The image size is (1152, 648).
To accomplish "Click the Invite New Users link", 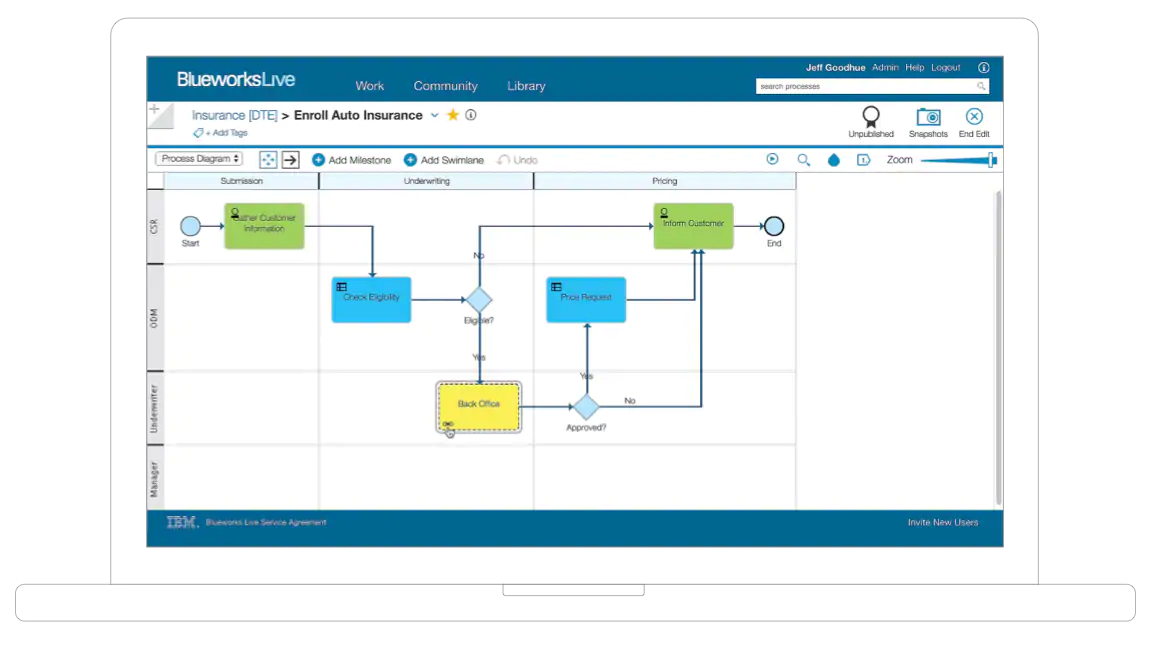I will [x=942, y=522].
